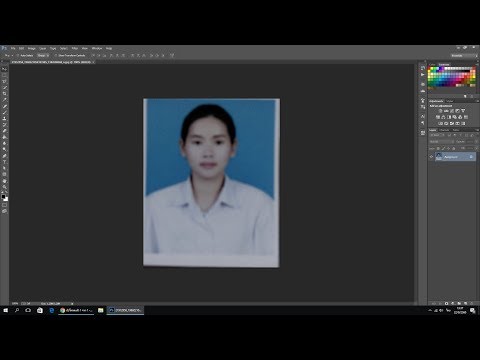Switch to the Color panel tab
The image size is (480, 360).
pos(432,65)
